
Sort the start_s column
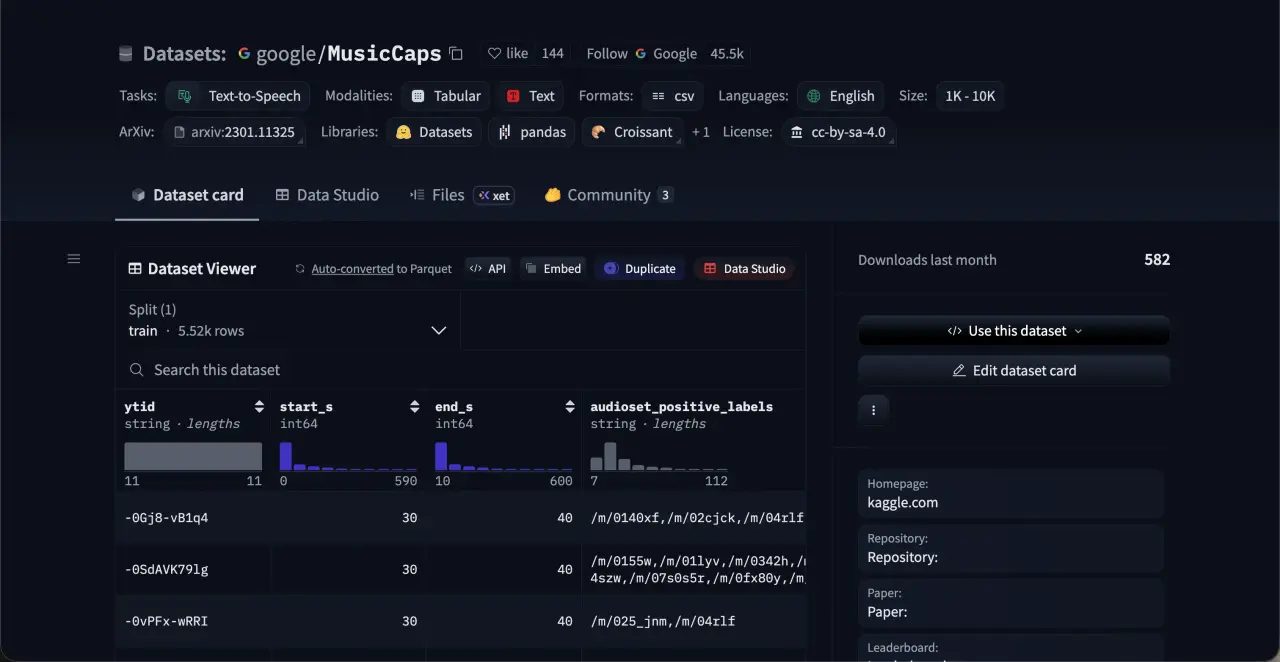[x=414, y=407]
